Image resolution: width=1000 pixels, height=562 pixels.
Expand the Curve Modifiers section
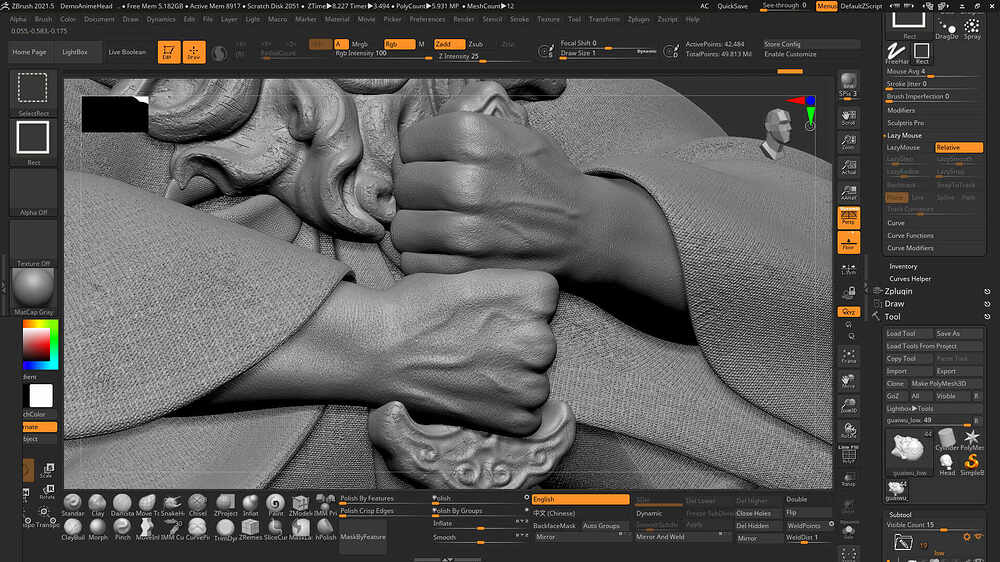910,248
